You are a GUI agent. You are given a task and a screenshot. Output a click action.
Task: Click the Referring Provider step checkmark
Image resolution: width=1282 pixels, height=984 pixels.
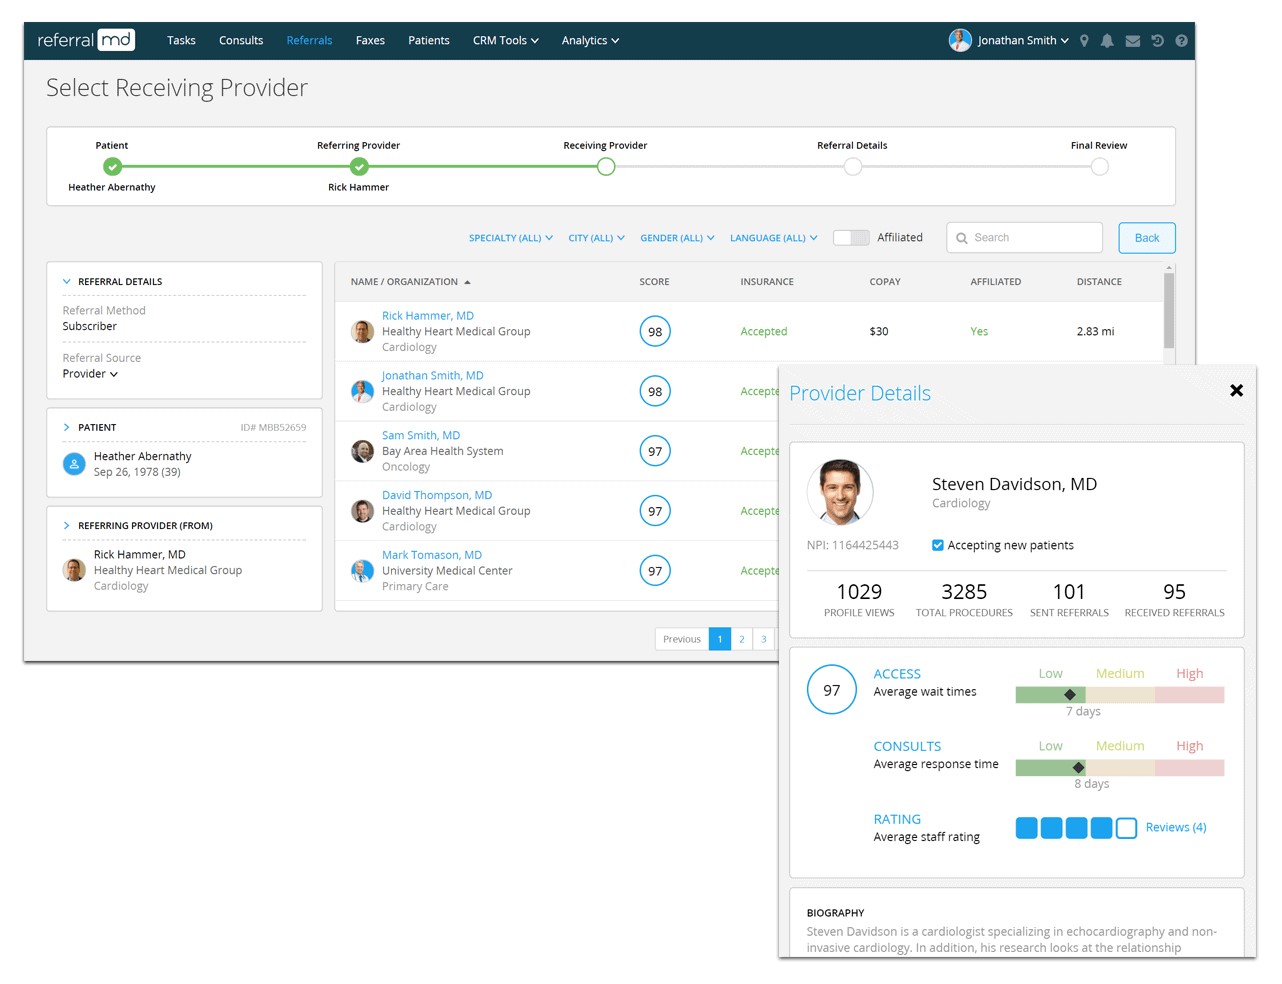tap(359, 167)
